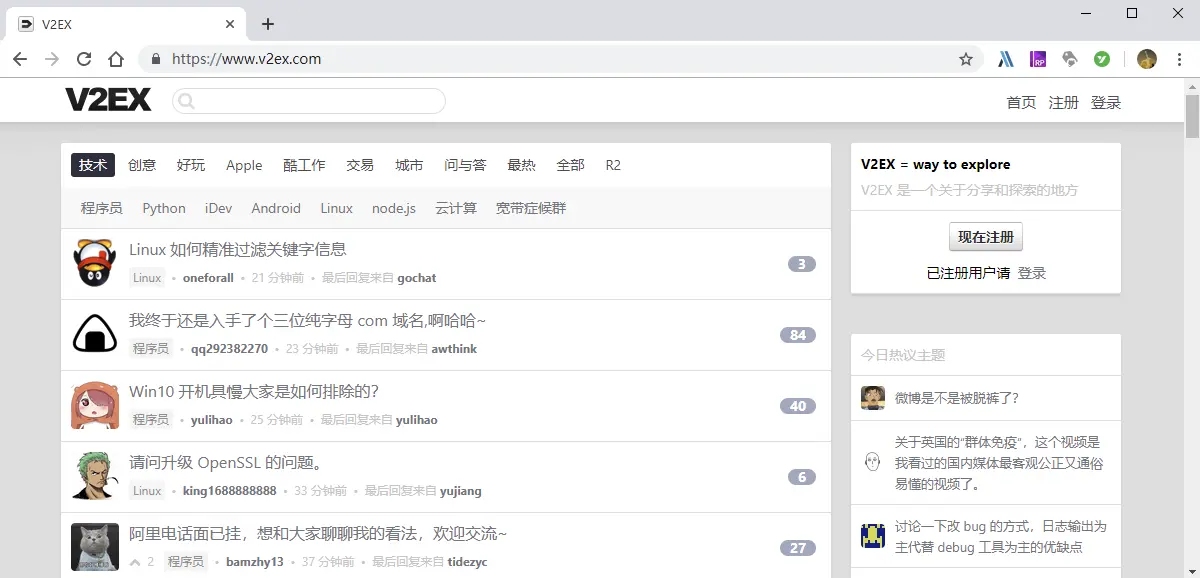The height and width of the screenshot is (578, 1200).
Task: Click the browser back arrow
Action: 20,59
